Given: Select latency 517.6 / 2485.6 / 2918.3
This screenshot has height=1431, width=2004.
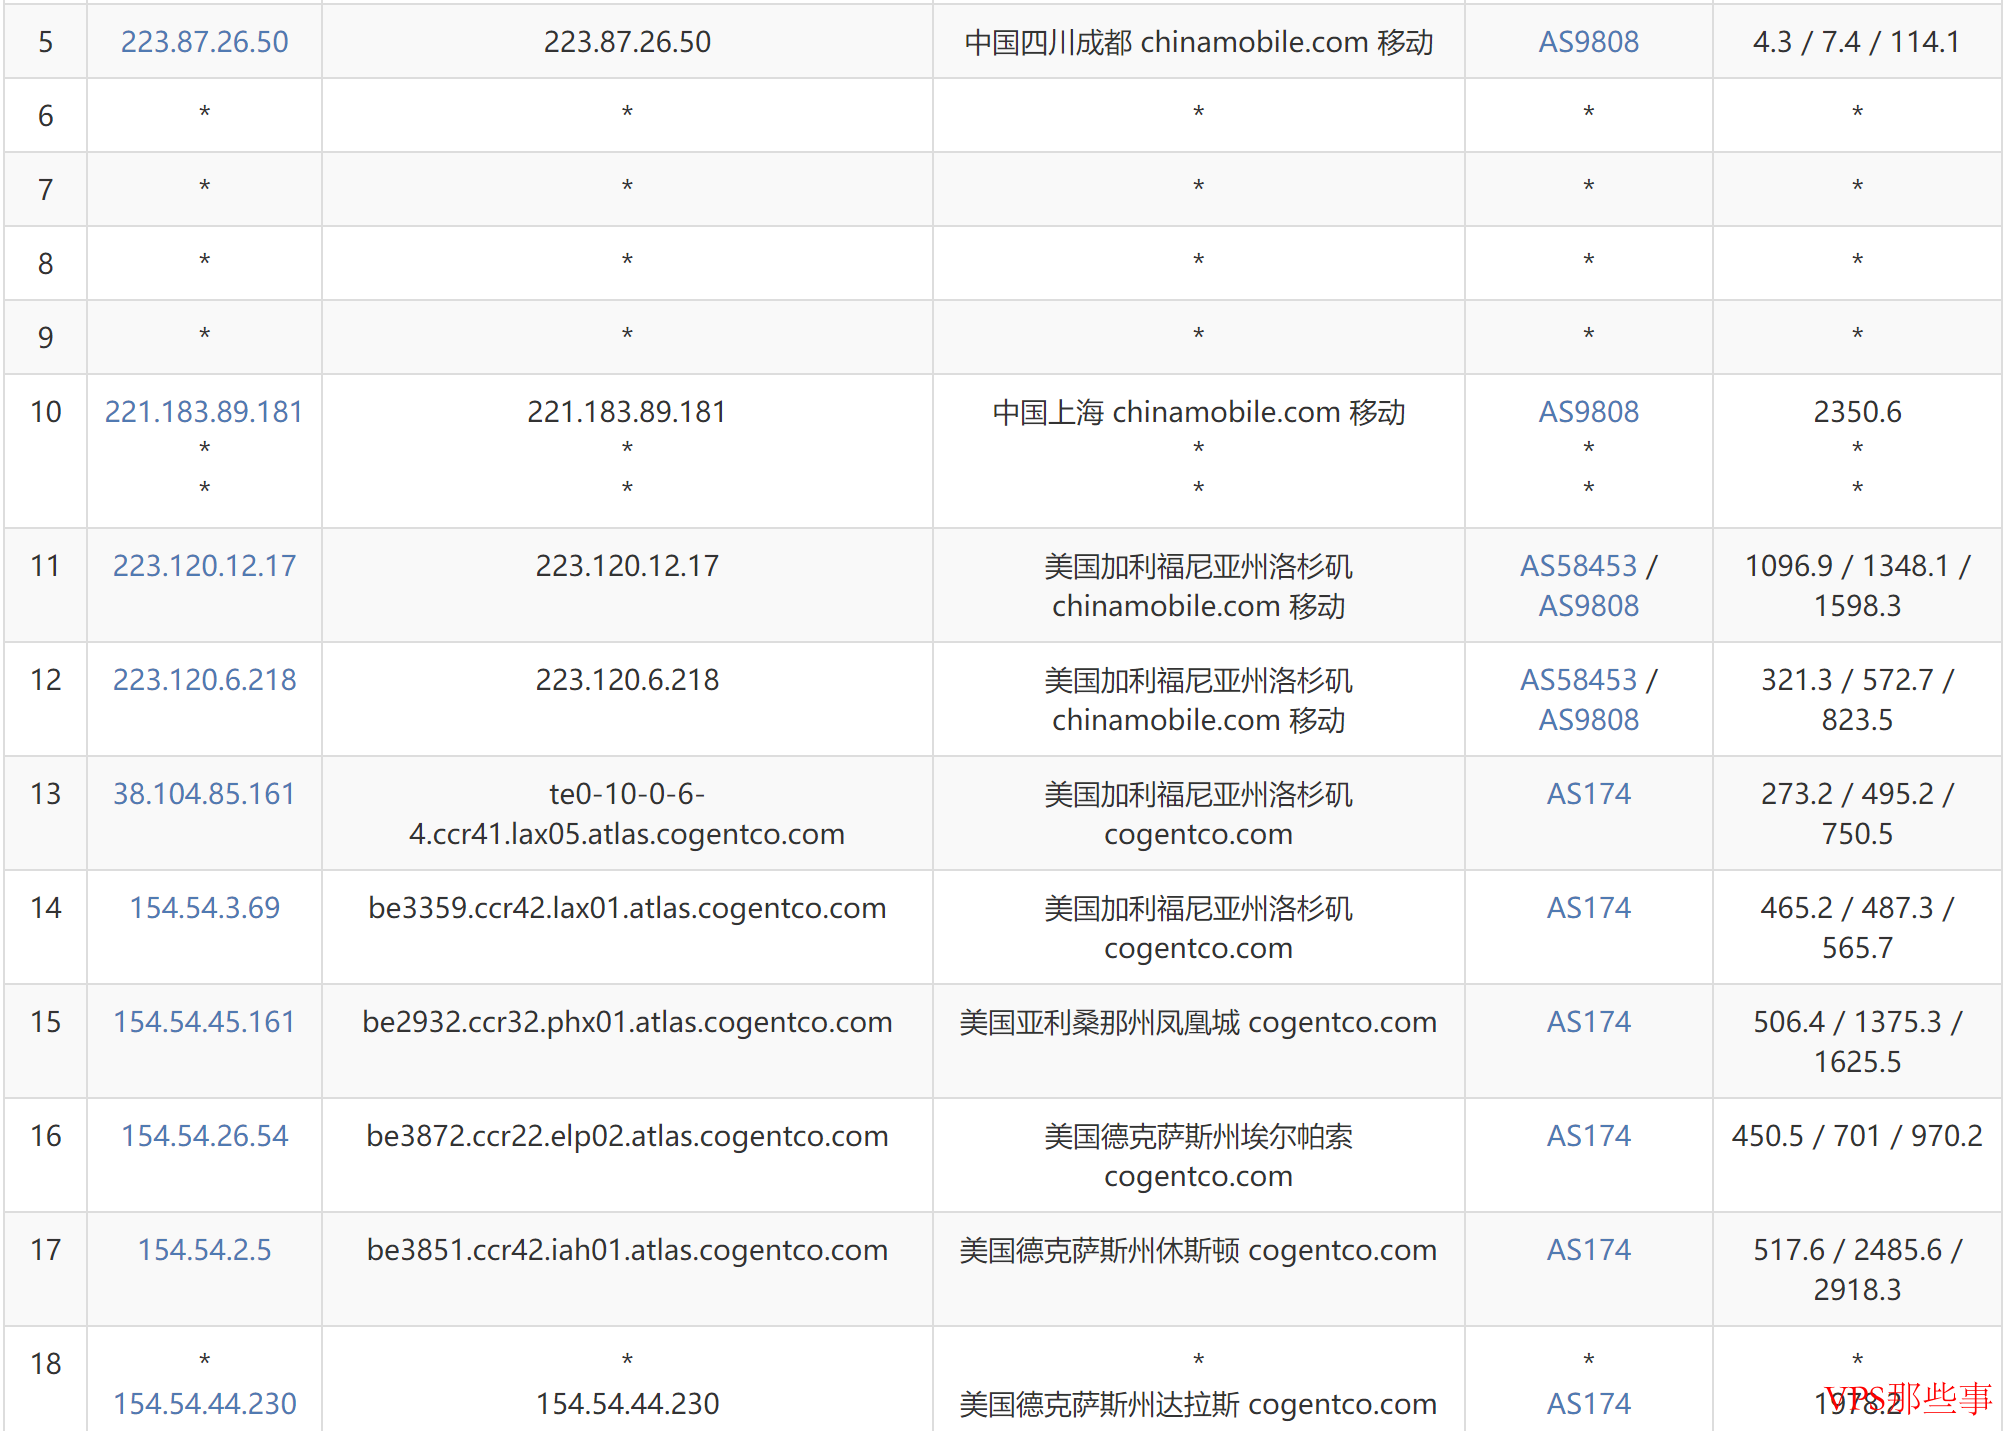Looking at the screenshot, I should point(1857,1270).
